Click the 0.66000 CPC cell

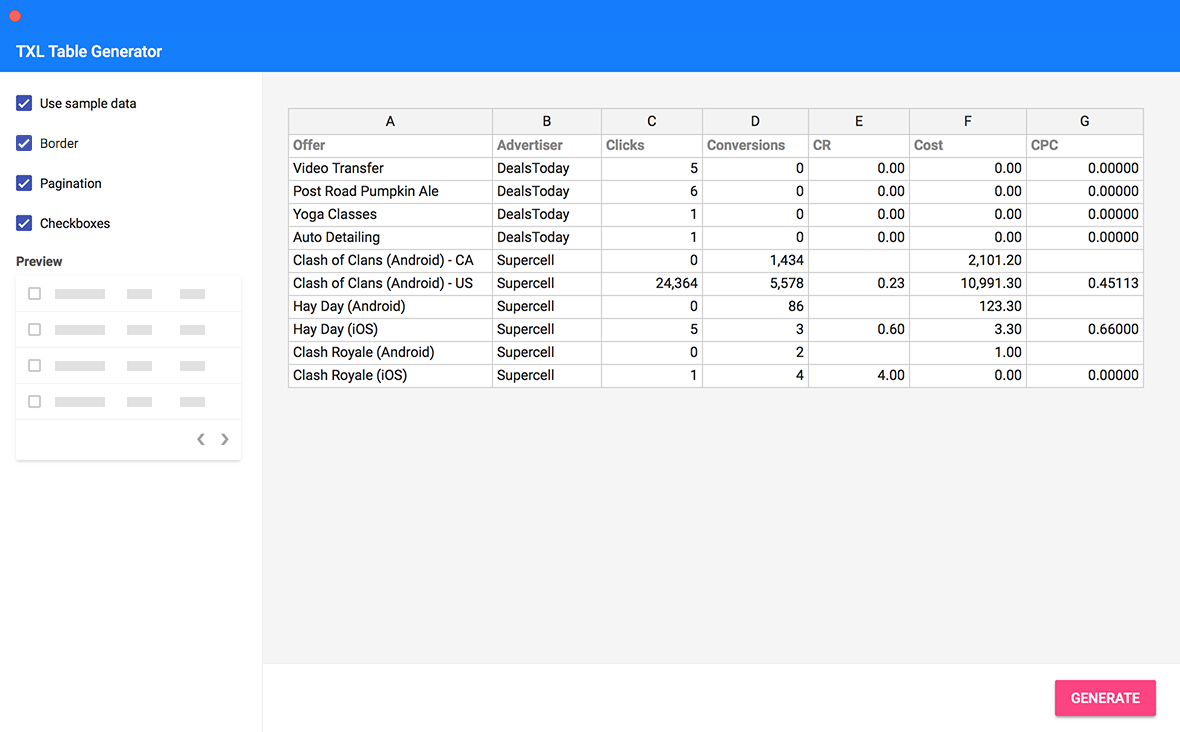click(1084, 330)
